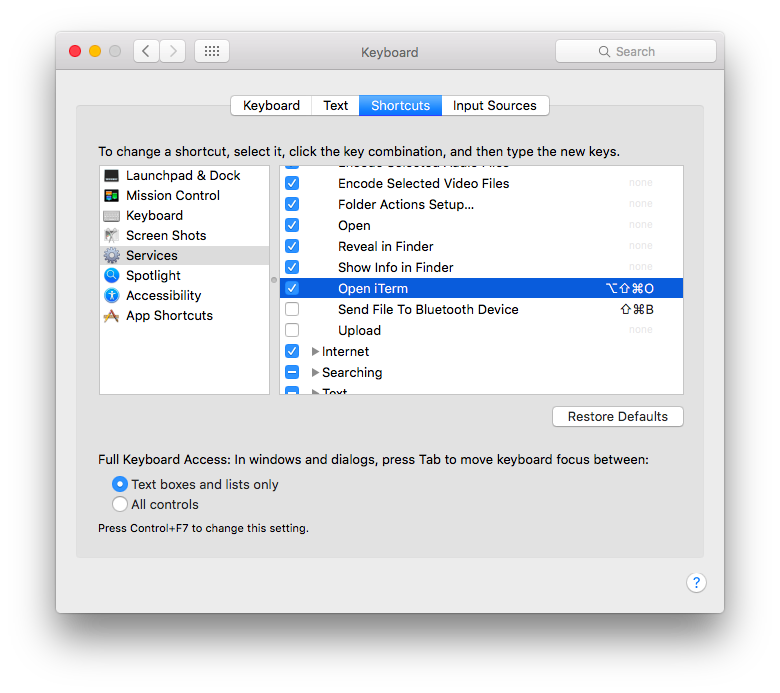The width and height of the screenshot is (780, 693).
Task: Select Spotlight category
Action: tap(185, 275)
